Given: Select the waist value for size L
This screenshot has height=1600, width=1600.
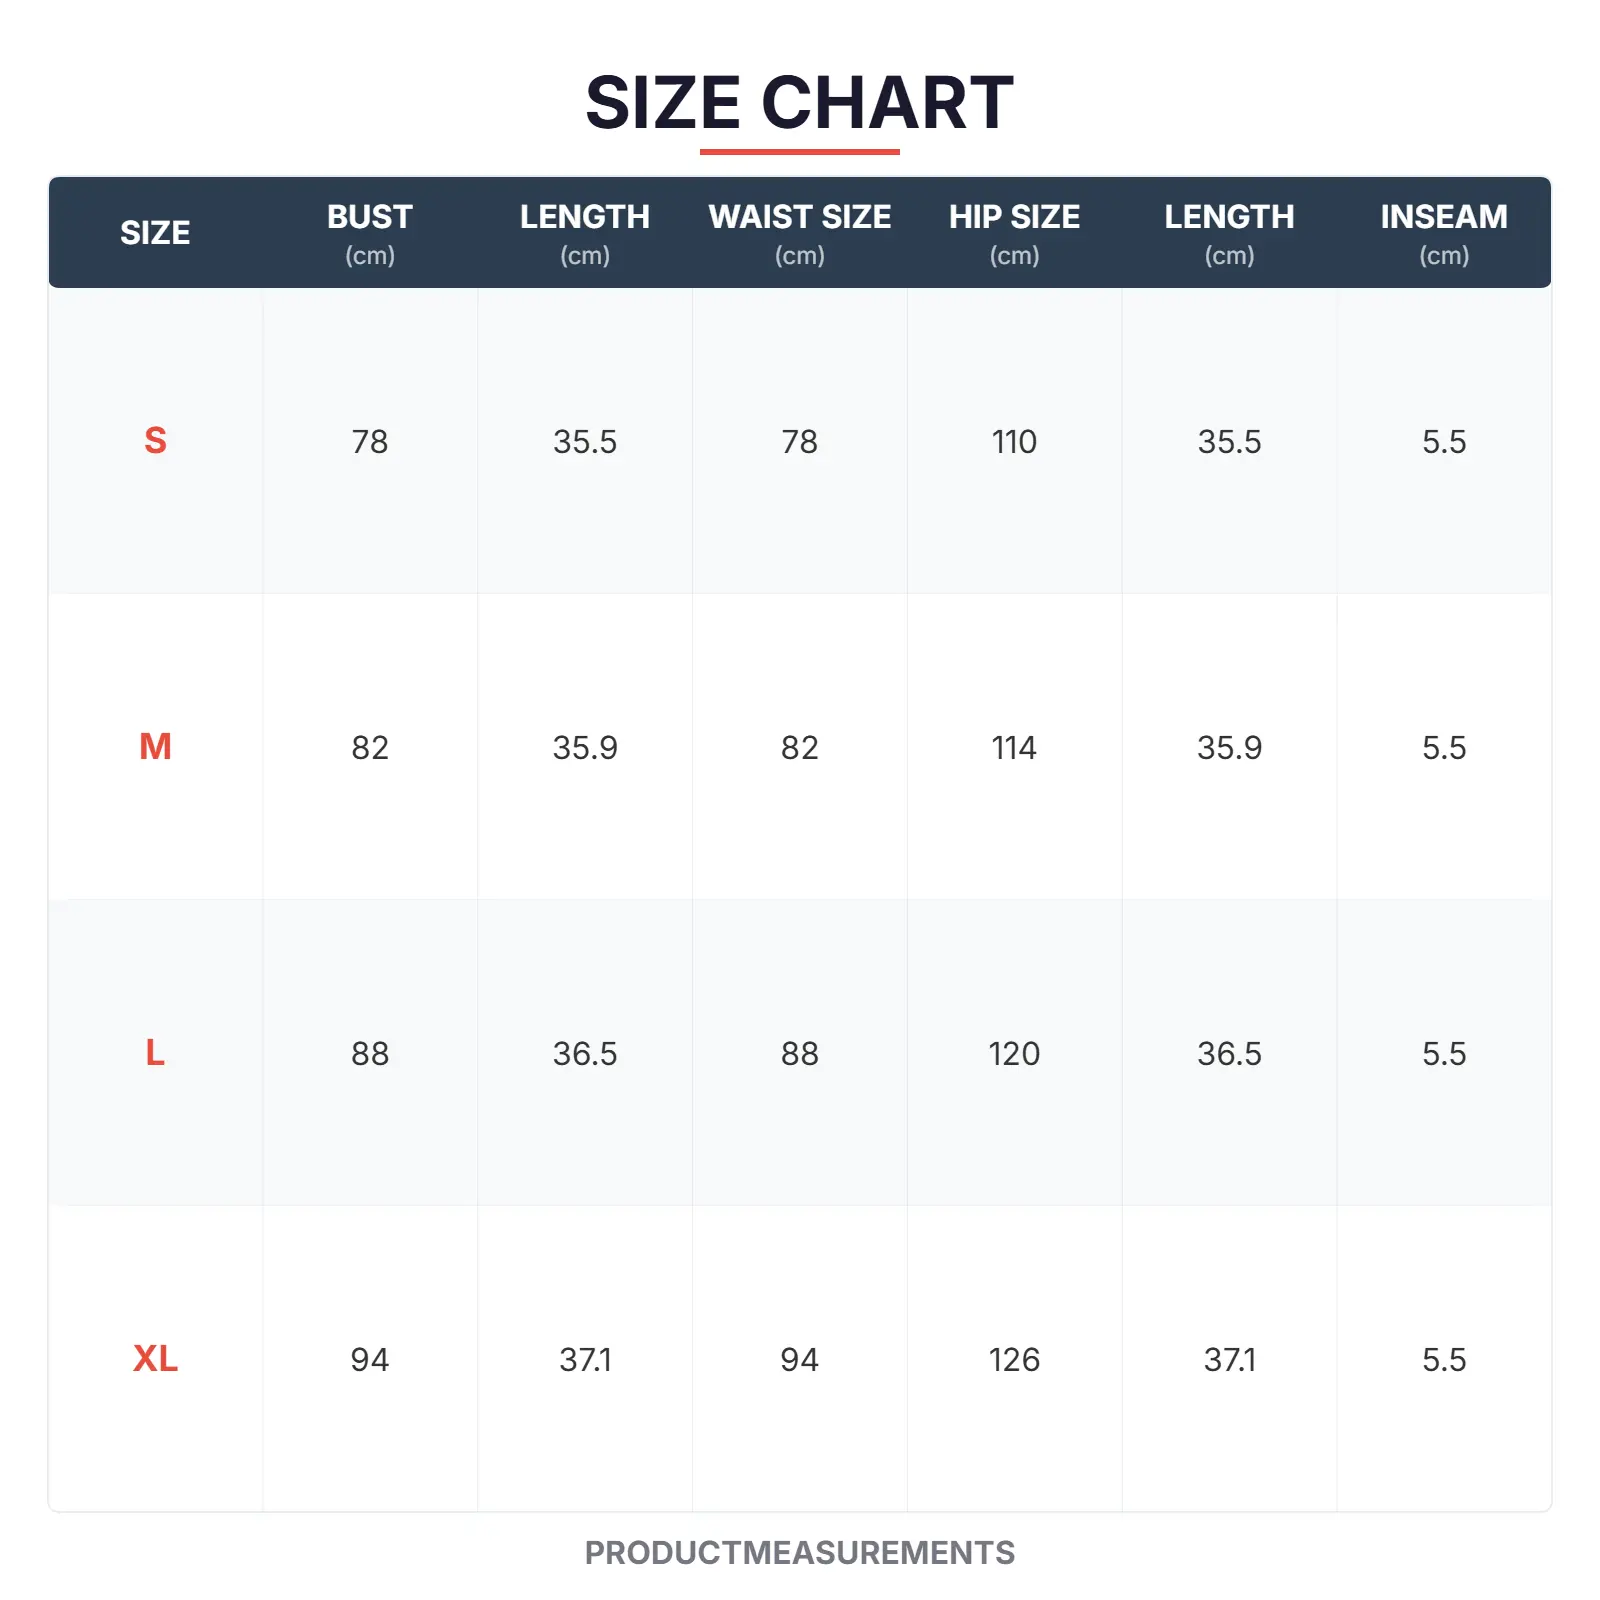Looking at the screenshot, I should click(x=799, y=1054).
